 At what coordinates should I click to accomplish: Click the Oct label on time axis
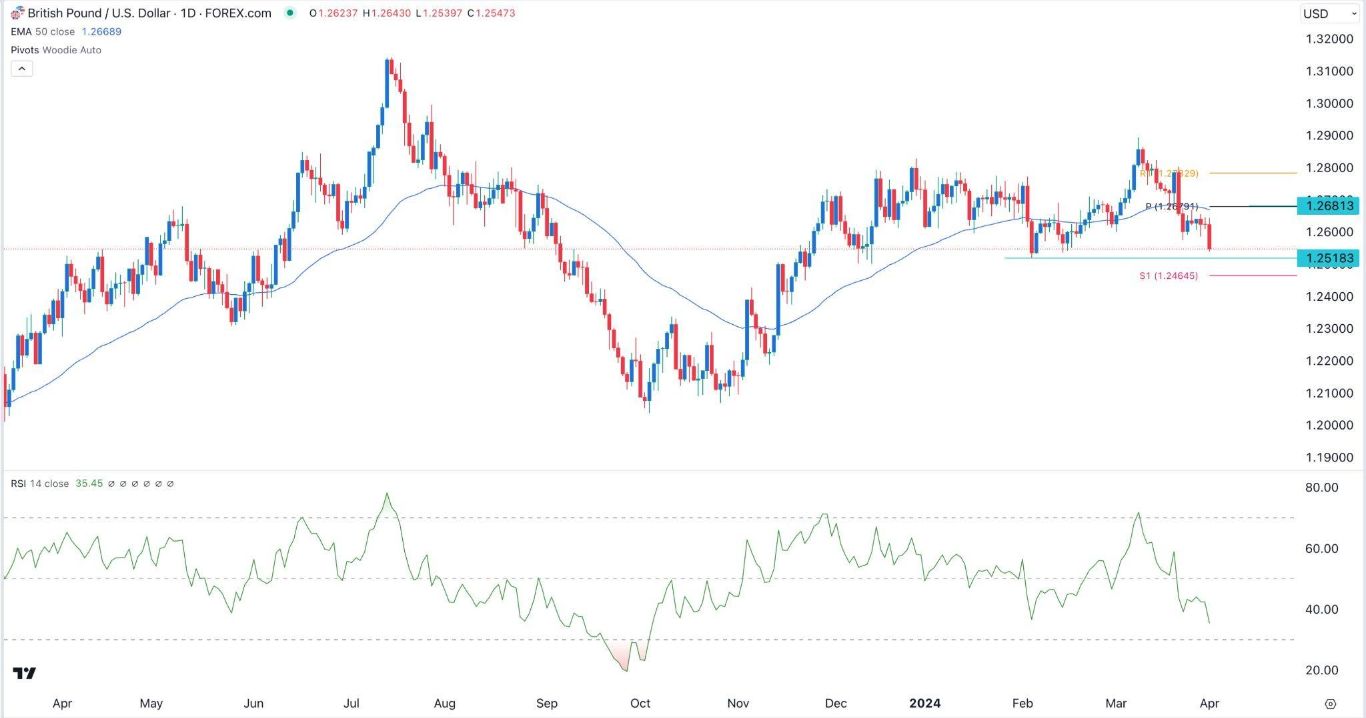coord(641,703)
